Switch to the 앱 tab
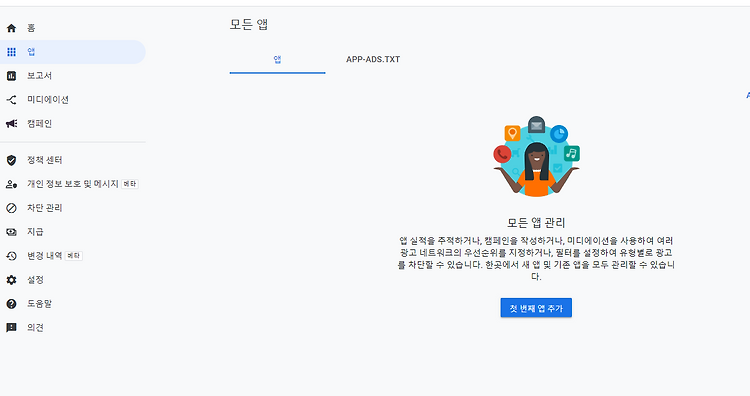This screenshot has height=396, width=750. point(277,60)
